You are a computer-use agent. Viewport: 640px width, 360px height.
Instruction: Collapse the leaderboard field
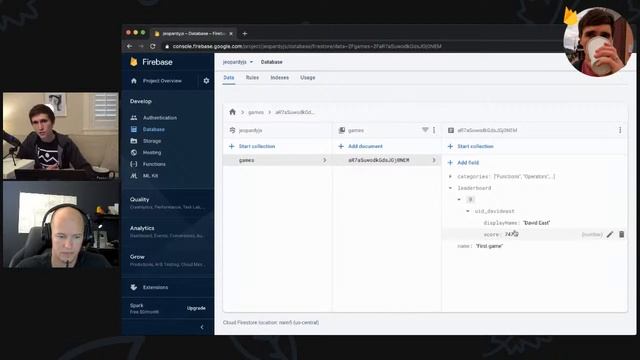point(450,188)
